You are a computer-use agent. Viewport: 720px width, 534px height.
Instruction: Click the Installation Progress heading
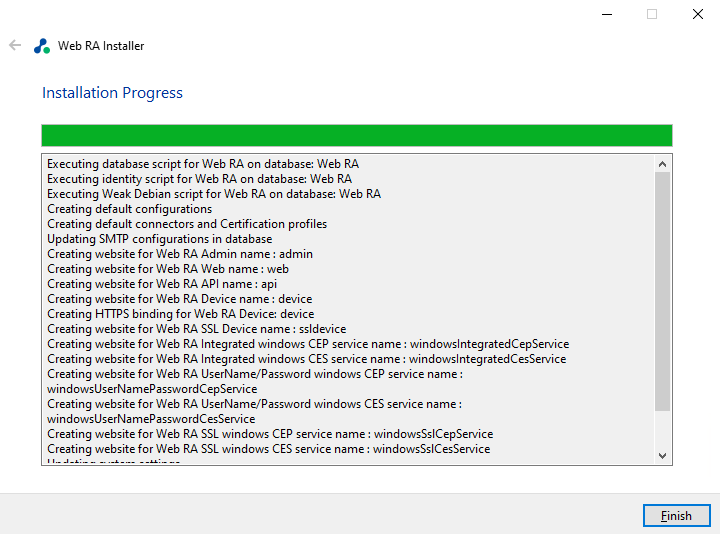[112, 93]
